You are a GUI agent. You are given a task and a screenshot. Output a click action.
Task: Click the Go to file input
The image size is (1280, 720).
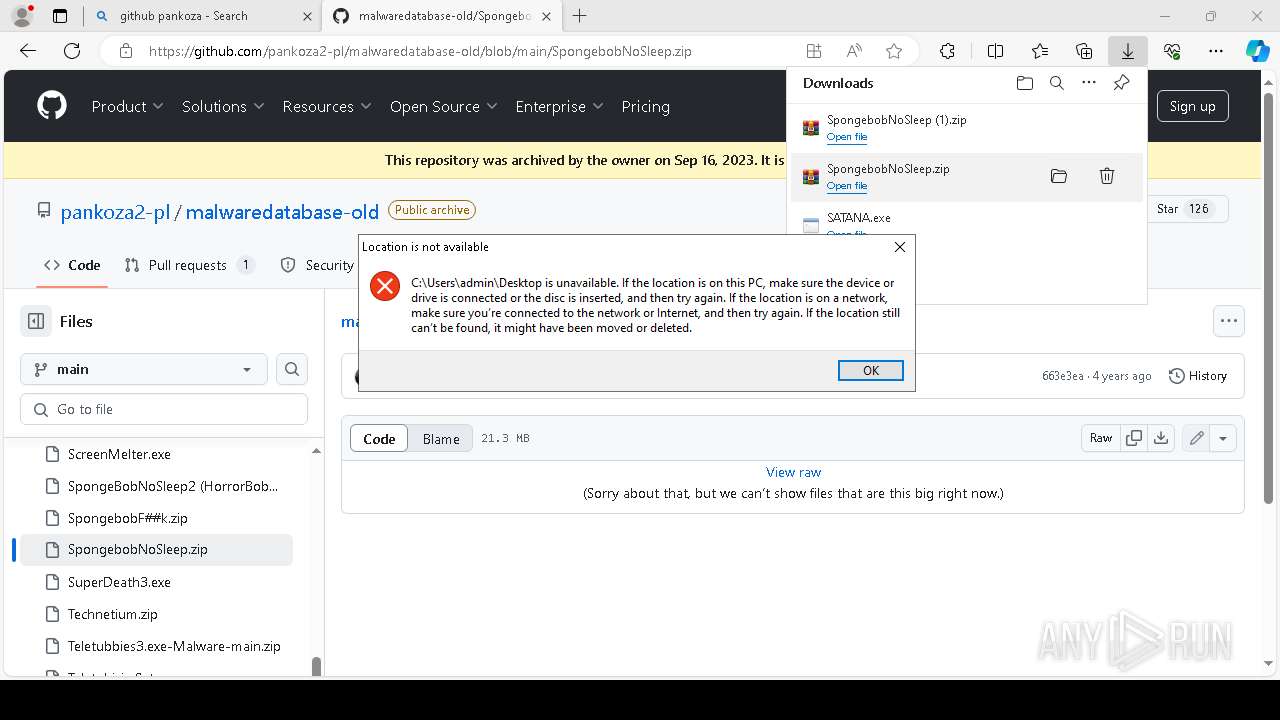coord(164,409)
